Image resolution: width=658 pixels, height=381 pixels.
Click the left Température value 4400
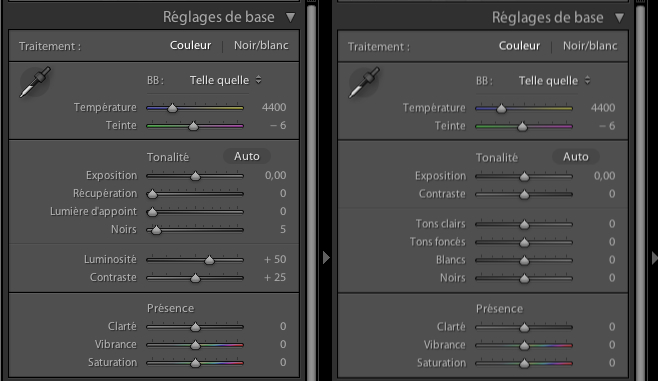(x=274, y=107)
